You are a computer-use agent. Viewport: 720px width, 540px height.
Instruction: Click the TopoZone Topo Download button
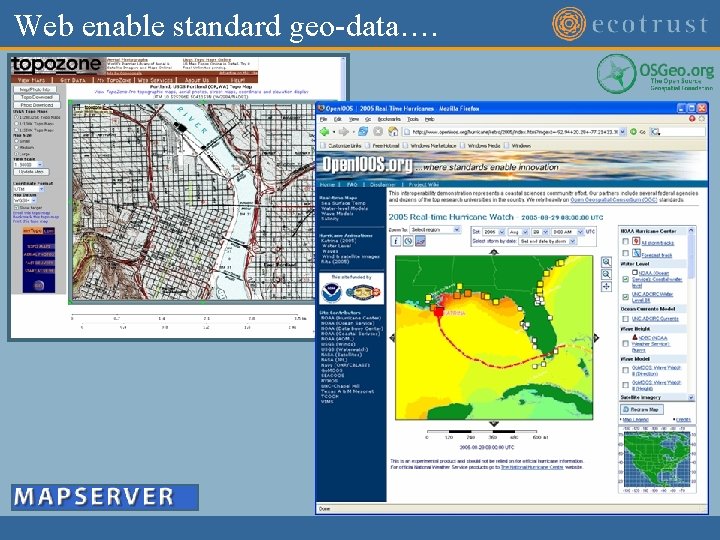(x=37, y=97)
